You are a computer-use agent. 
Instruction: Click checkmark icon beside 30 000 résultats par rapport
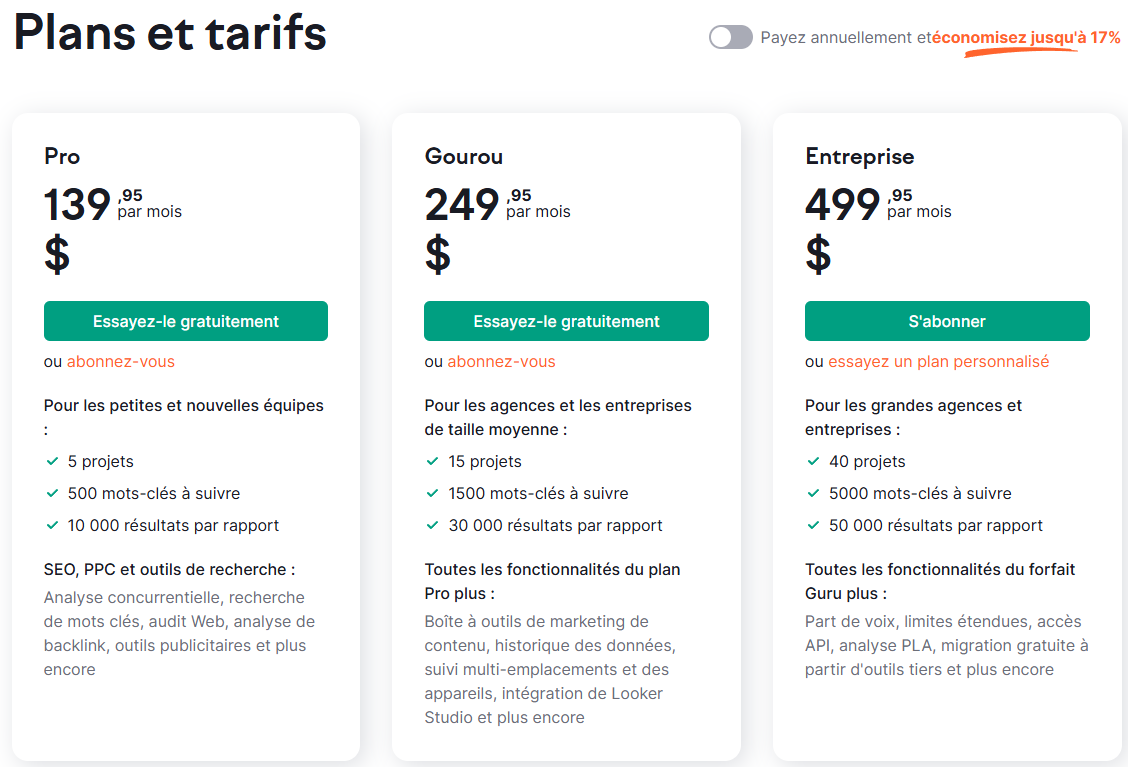[x=432, y=525]
